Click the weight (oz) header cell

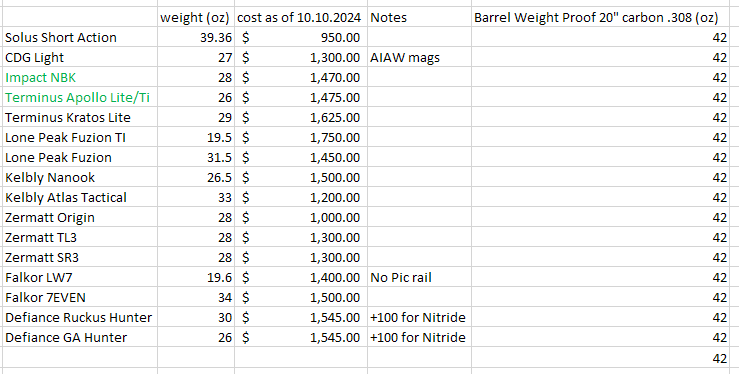(196, 17)
